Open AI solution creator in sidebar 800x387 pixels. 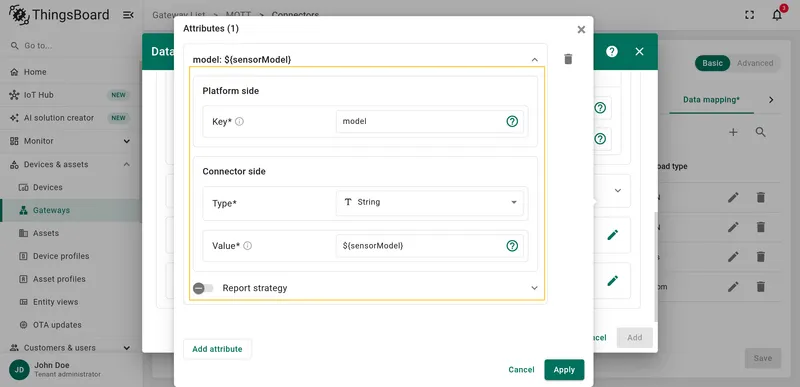point(71,118)
